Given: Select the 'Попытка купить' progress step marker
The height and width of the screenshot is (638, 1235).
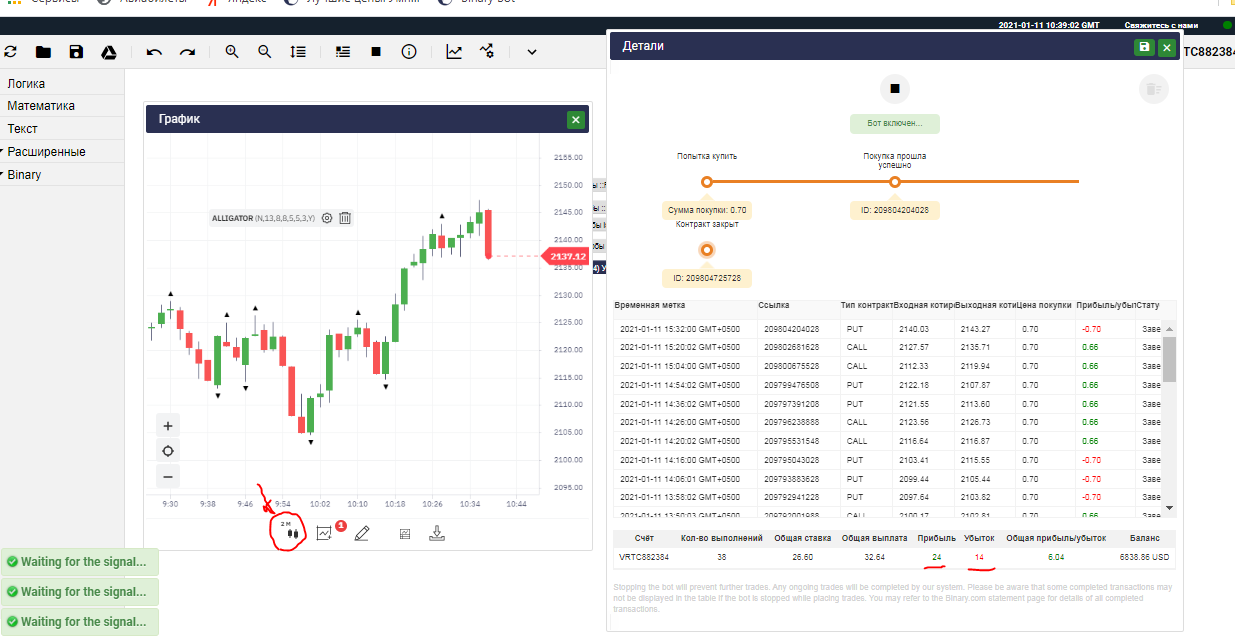Looking at the screenshot, I should point(707,182).
